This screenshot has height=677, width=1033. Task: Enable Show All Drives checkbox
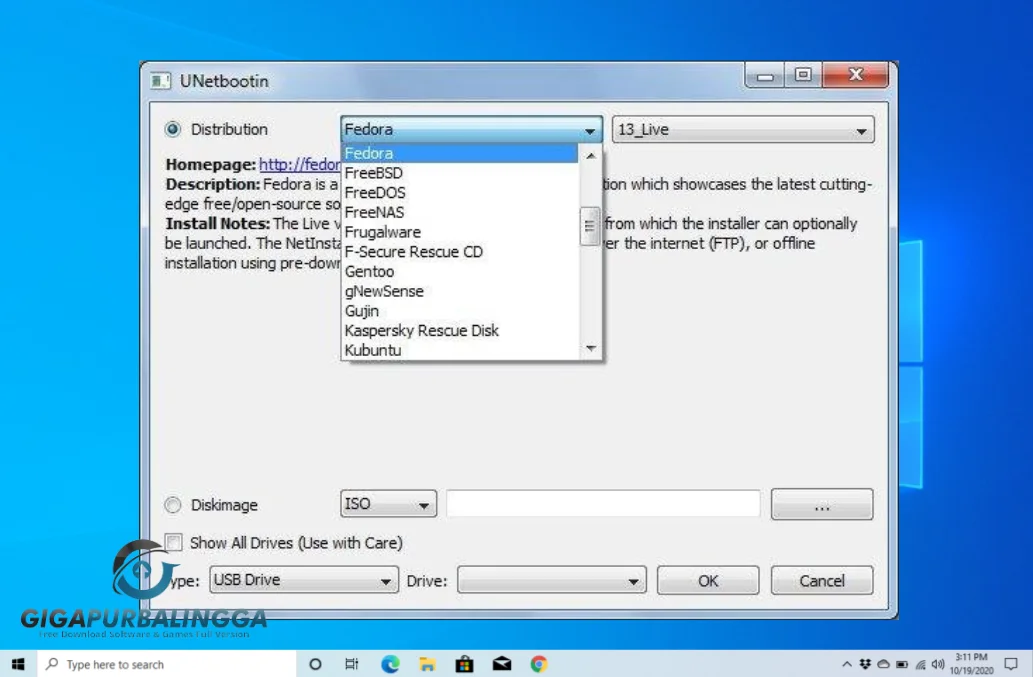tap(174, 543)
